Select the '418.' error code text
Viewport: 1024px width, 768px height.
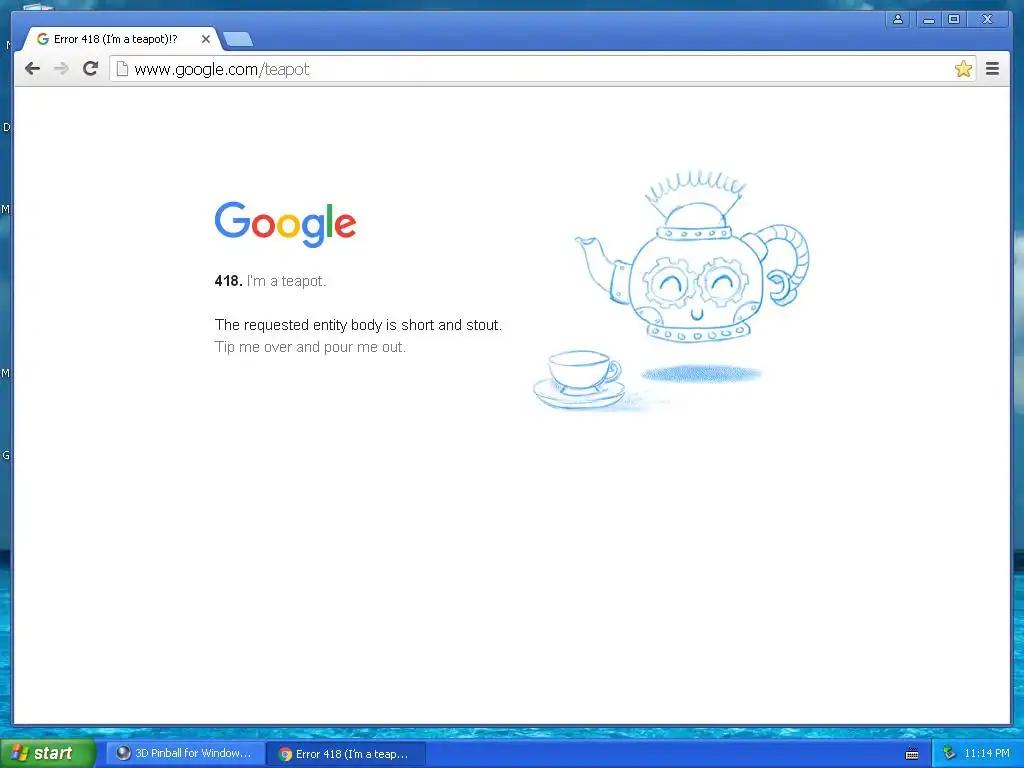229,281
